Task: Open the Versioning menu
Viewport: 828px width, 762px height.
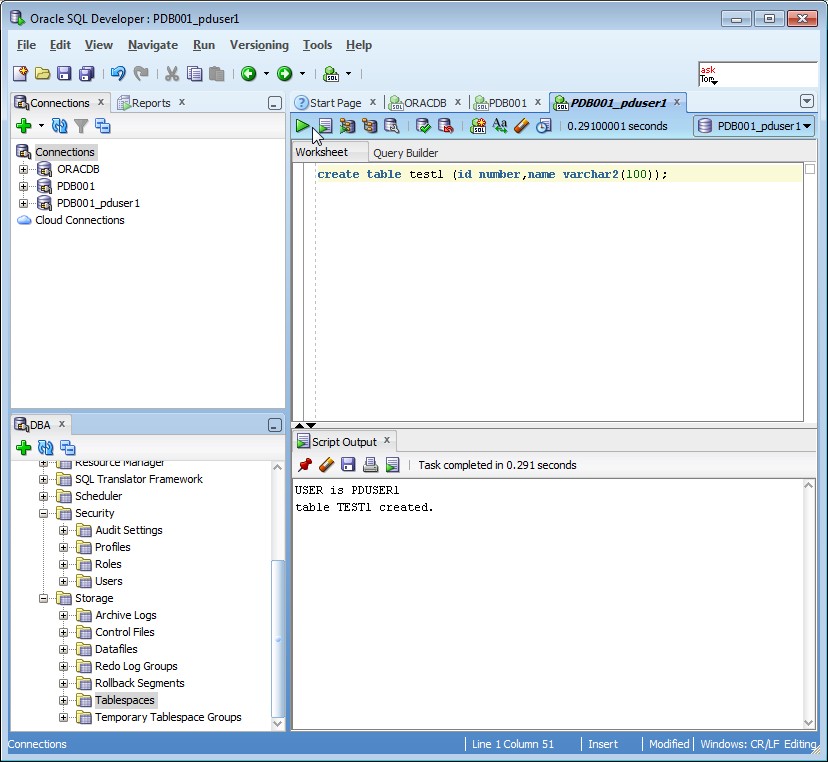Action: pyautogui.click(x=259, y=45)
